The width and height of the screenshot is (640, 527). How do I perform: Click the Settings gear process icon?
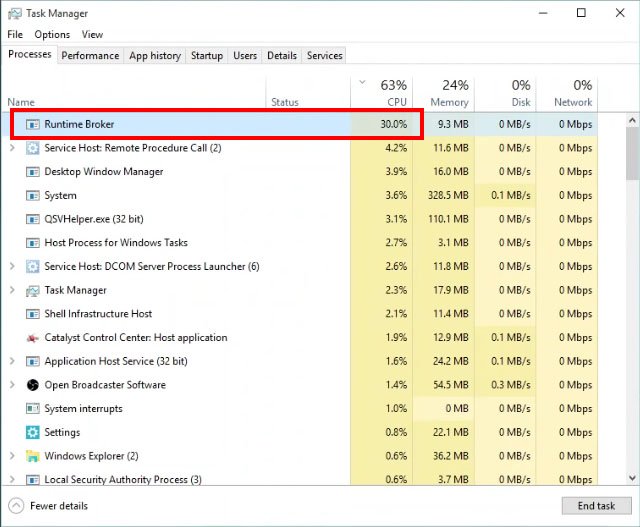point(33,432)
